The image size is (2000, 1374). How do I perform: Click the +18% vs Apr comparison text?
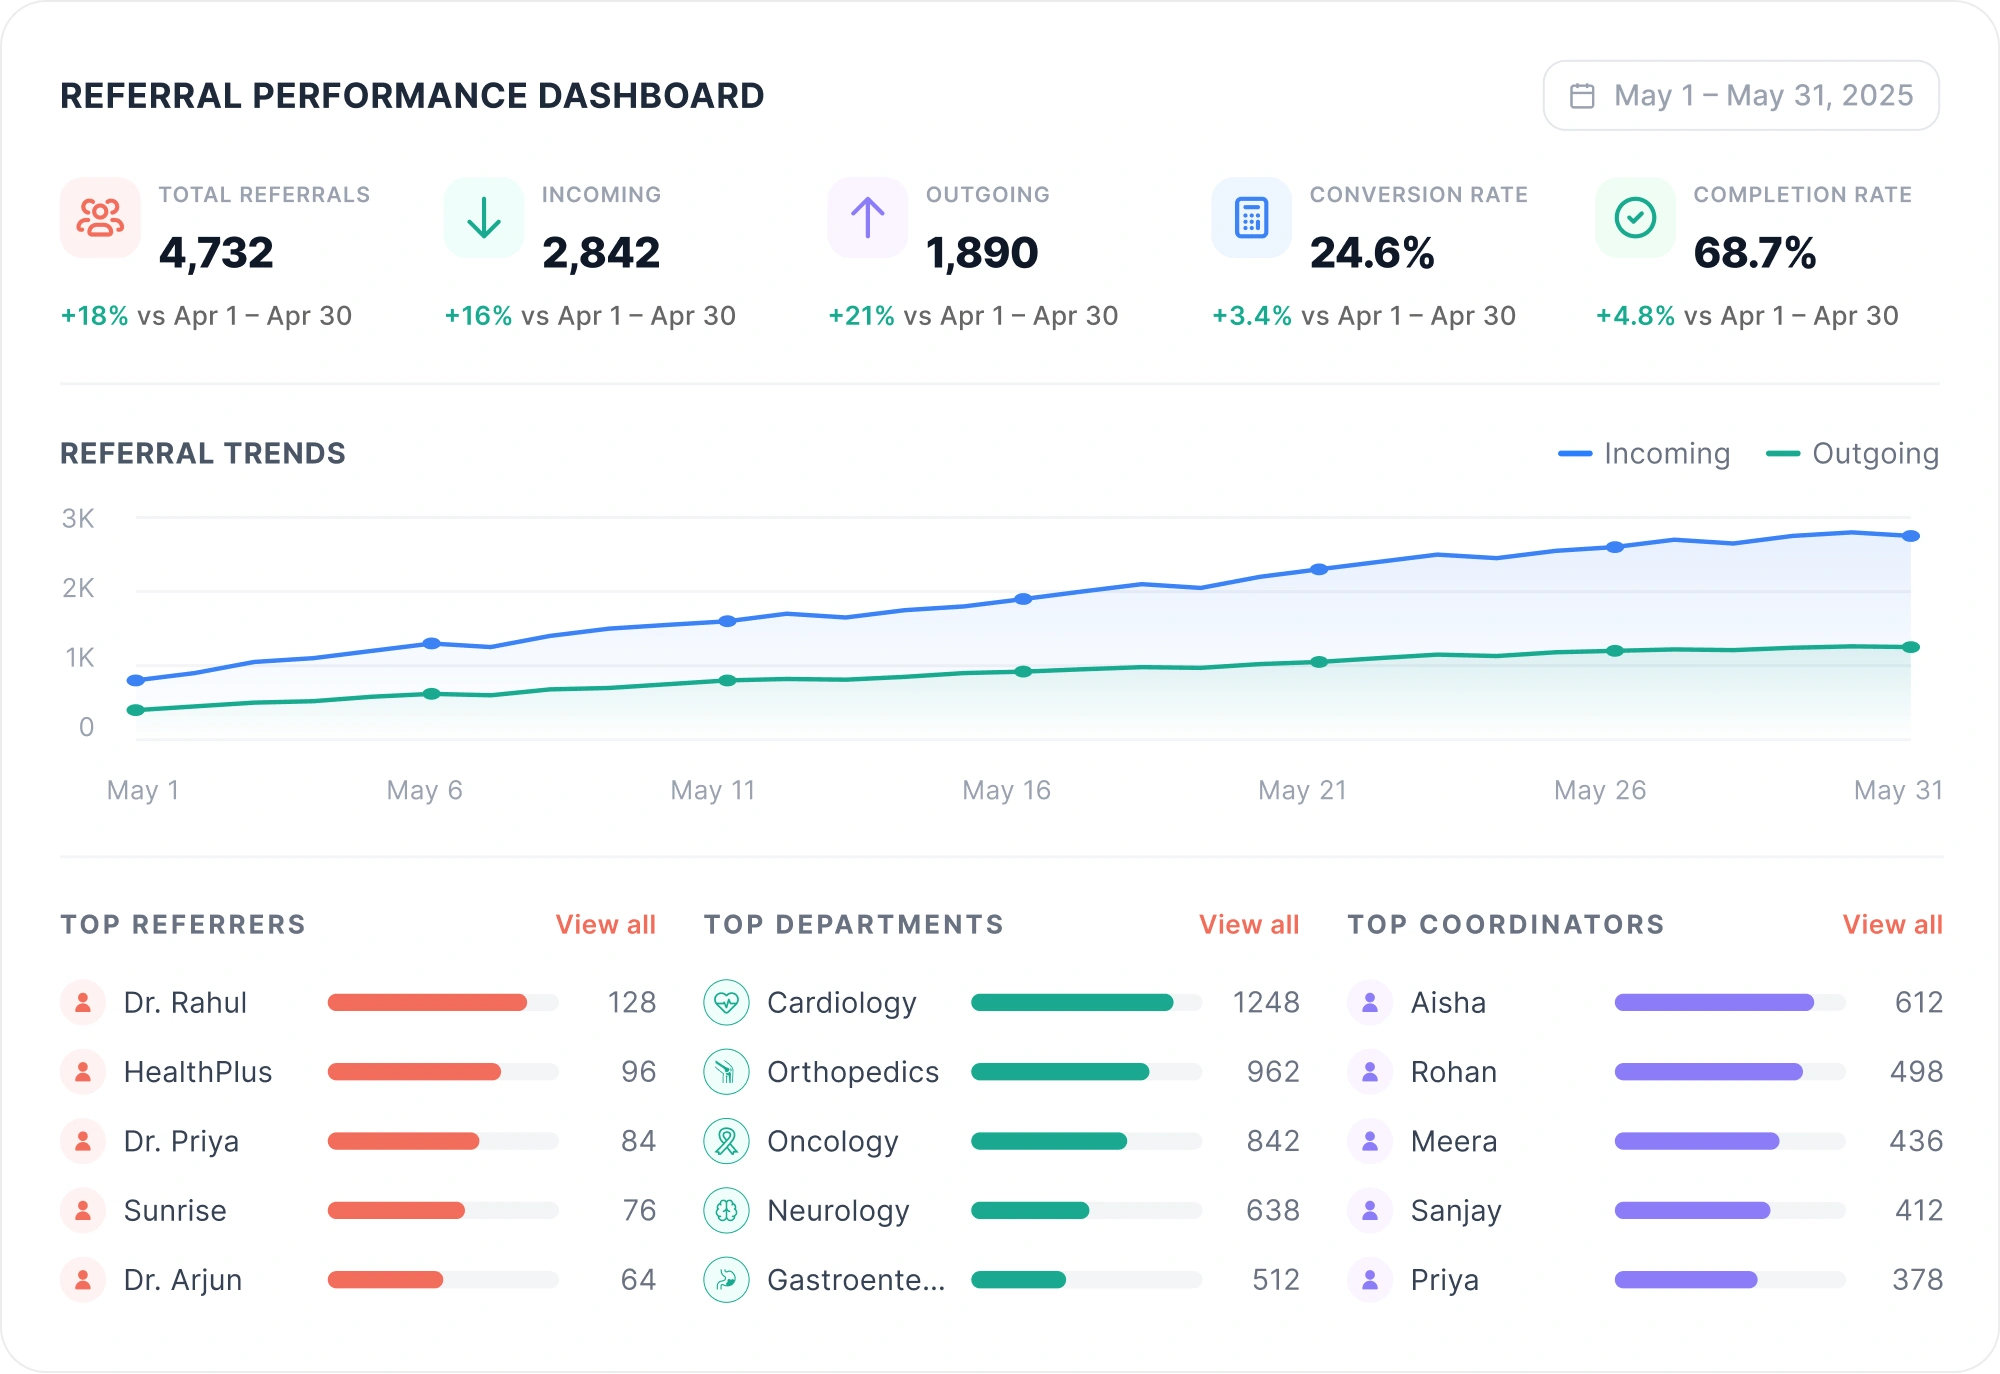[206, 316]
